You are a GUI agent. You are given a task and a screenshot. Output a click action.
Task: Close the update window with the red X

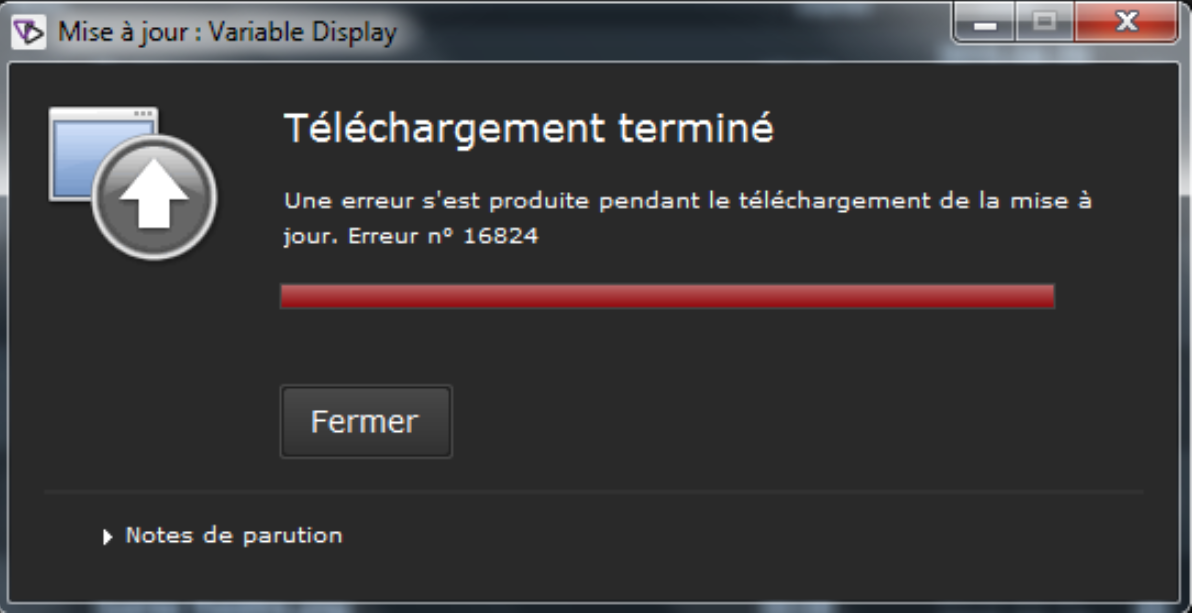[1126, 23]
